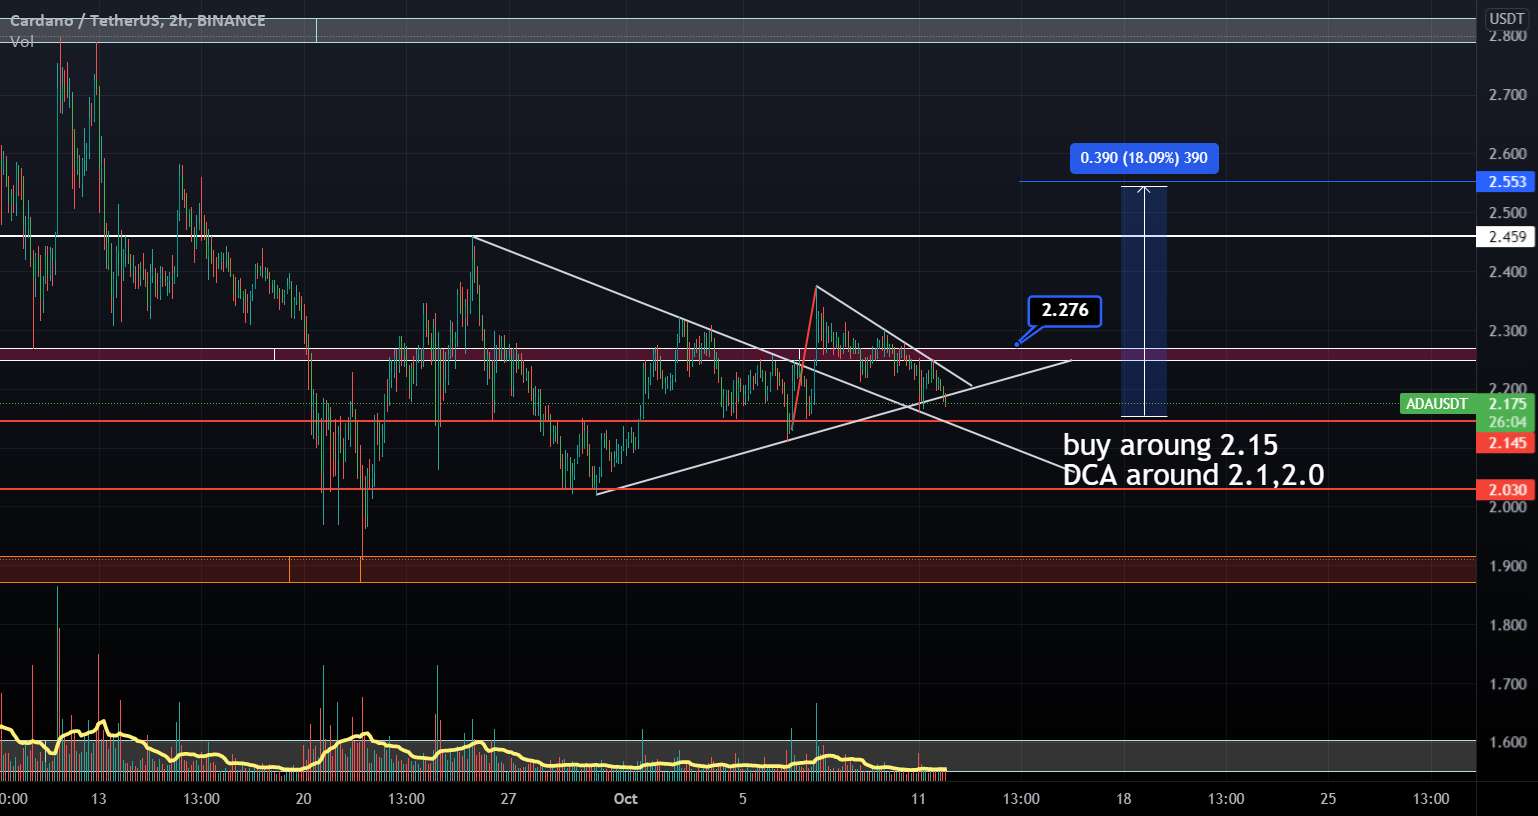Click the 1.600 tick on price axis
Image resolution: width=1538 pixels, height=816 pixels.
pyautogui.click(x=1507, y=742)
